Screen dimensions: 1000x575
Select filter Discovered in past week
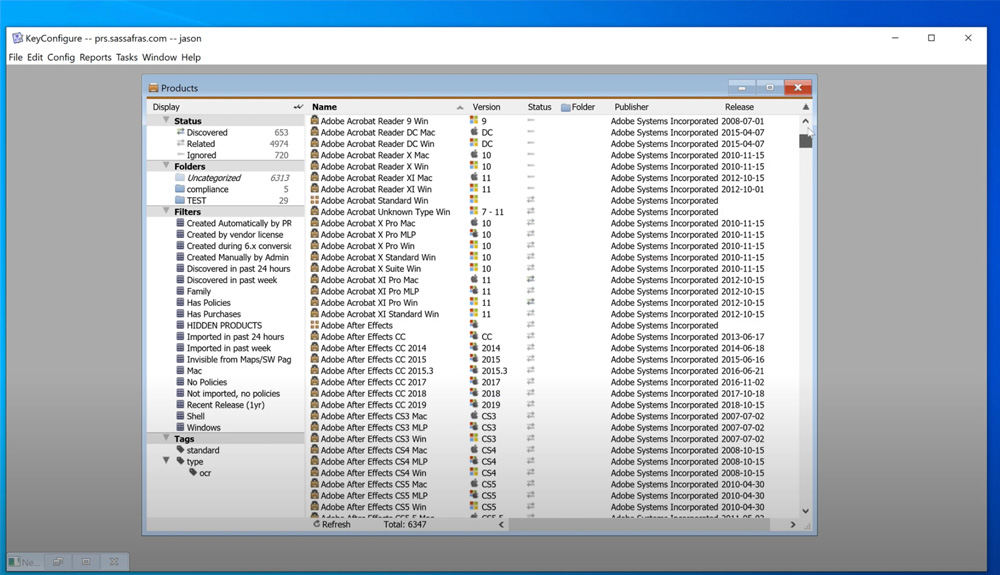tap(232, 280)
